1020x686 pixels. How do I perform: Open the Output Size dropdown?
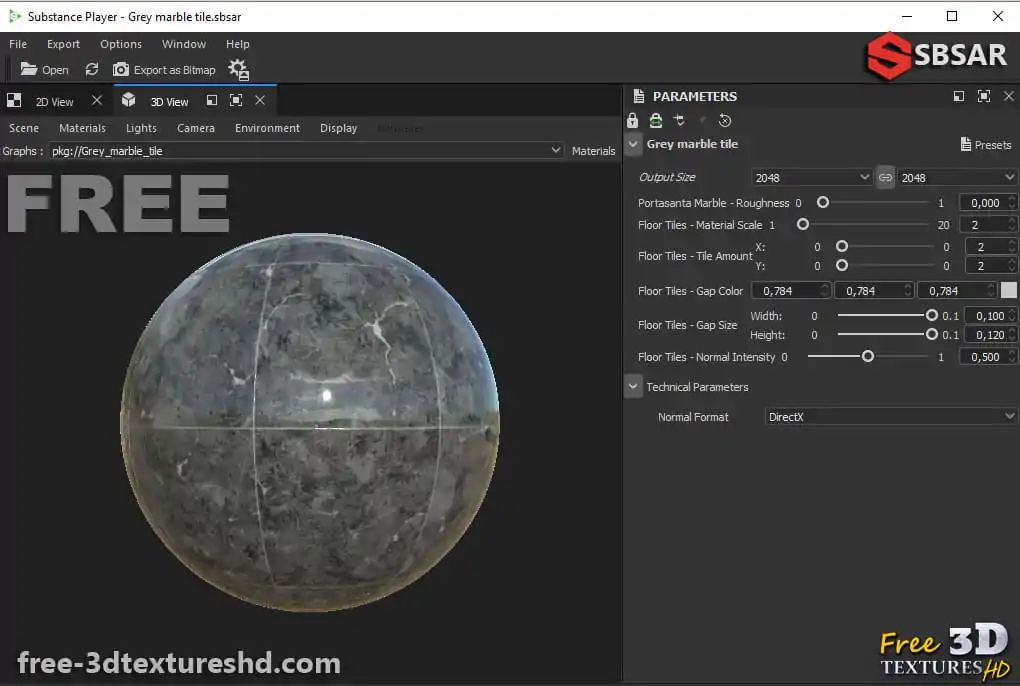810,177
